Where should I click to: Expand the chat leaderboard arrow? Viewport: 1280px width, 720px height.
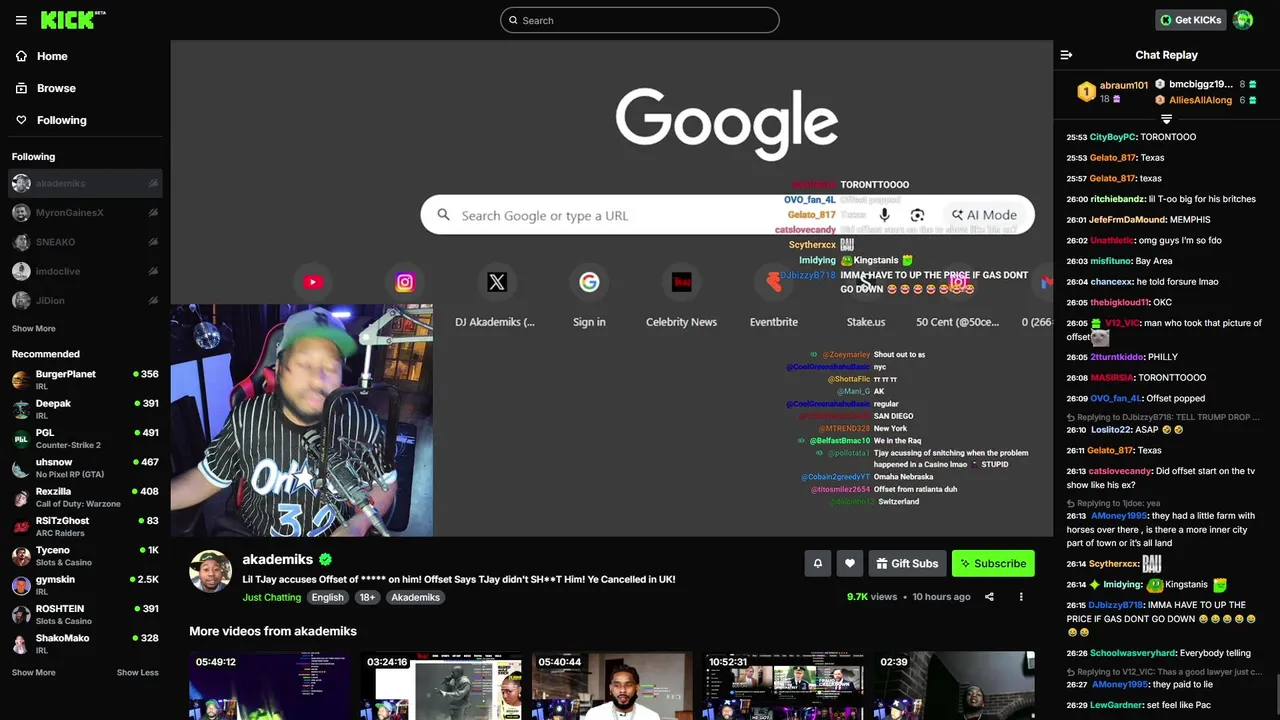coord(1166,119)
